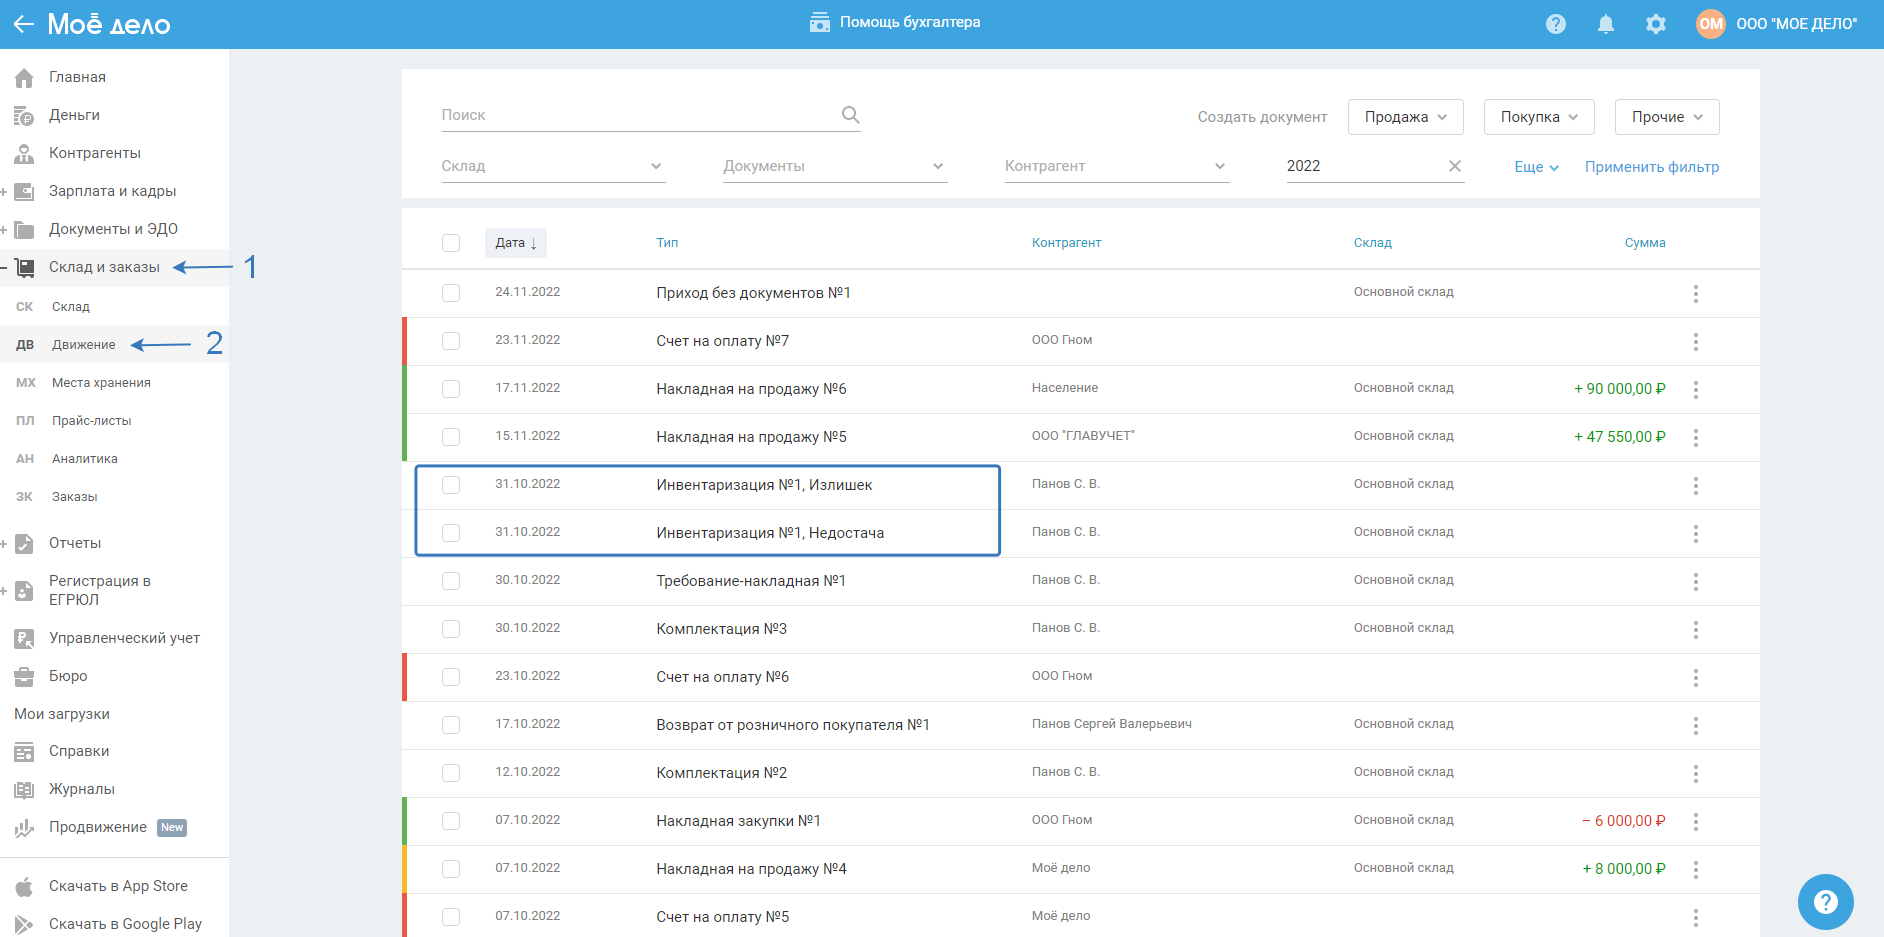
Task: Click the search magnifier icon
Action: pyautogui.click(x=850, y=115)
